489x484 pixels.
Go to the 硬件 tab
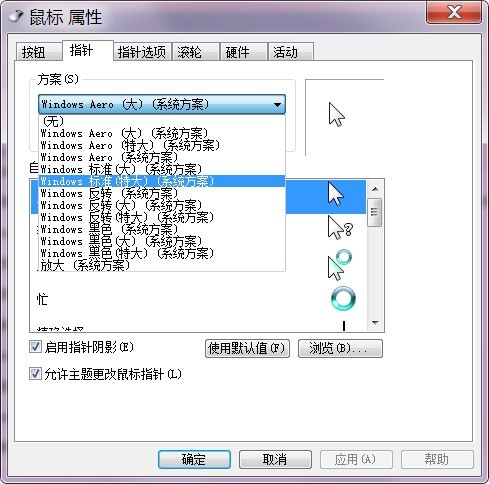click(244, 52)
